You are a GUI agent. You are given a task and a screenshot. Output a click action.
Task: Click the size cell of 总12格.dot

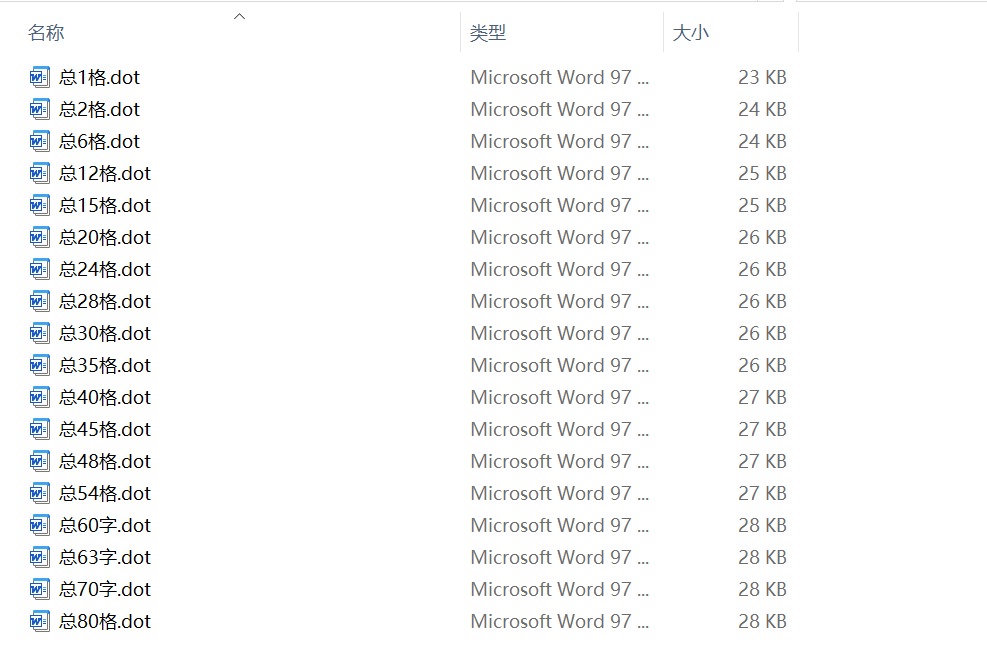(x=762, y=174)
